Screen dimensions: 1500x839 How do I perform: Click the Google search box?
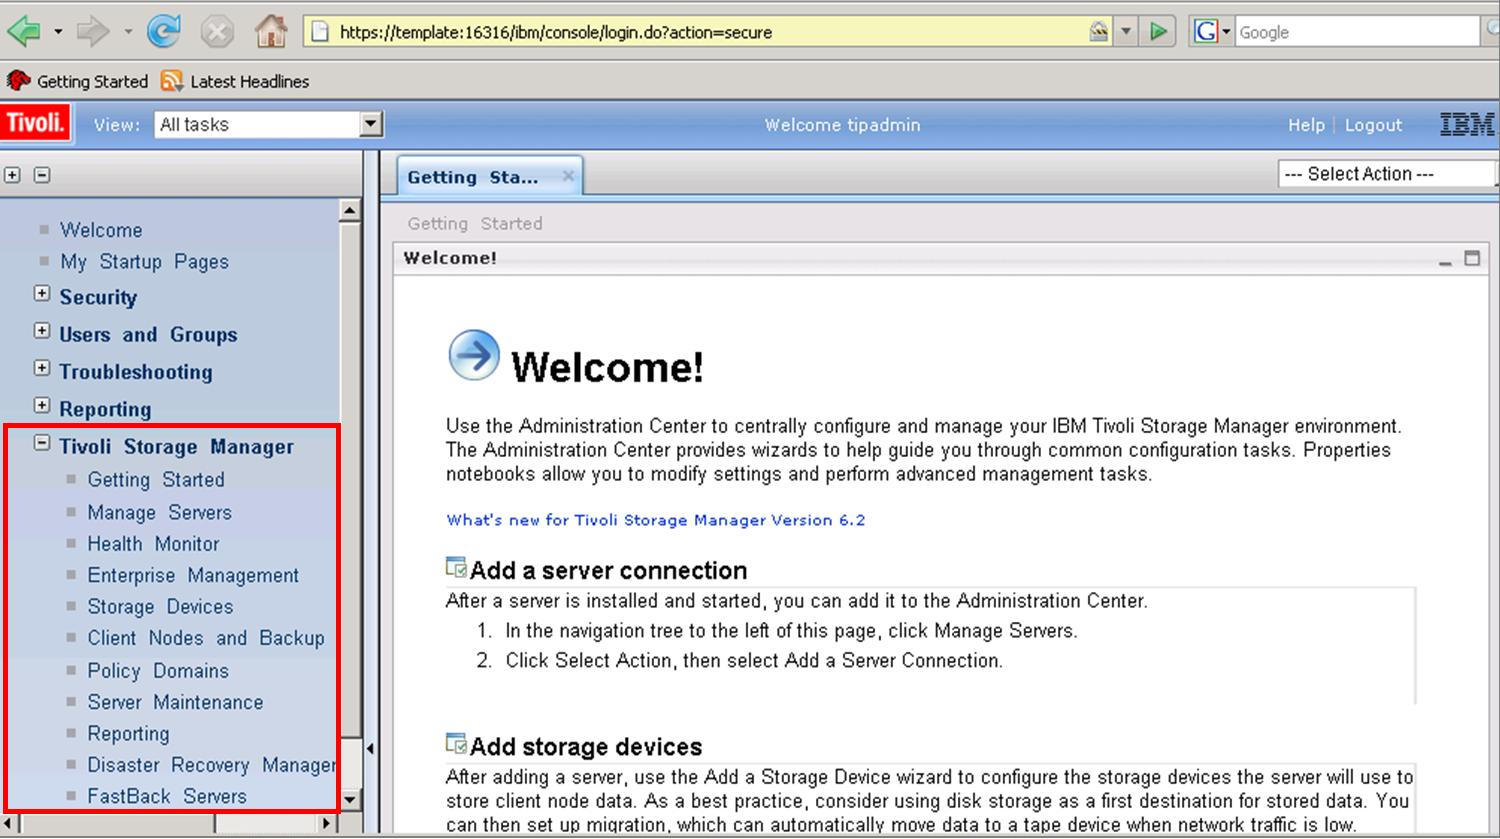pos(1355,32)
